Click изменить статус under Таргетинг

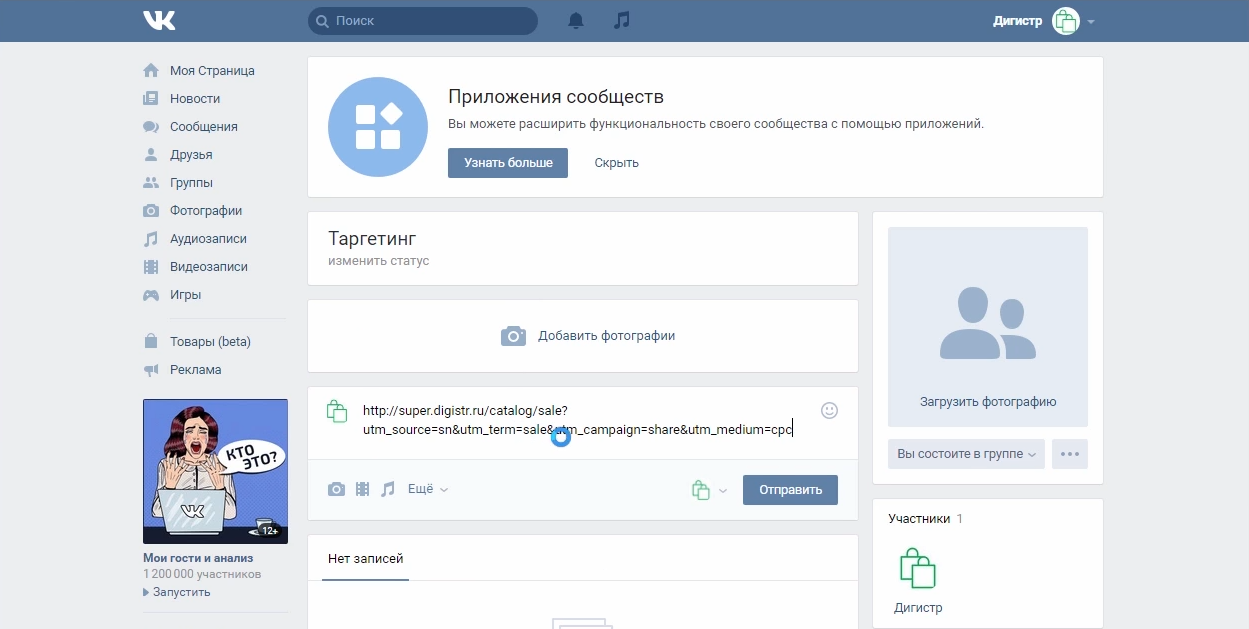coord(378,261)
